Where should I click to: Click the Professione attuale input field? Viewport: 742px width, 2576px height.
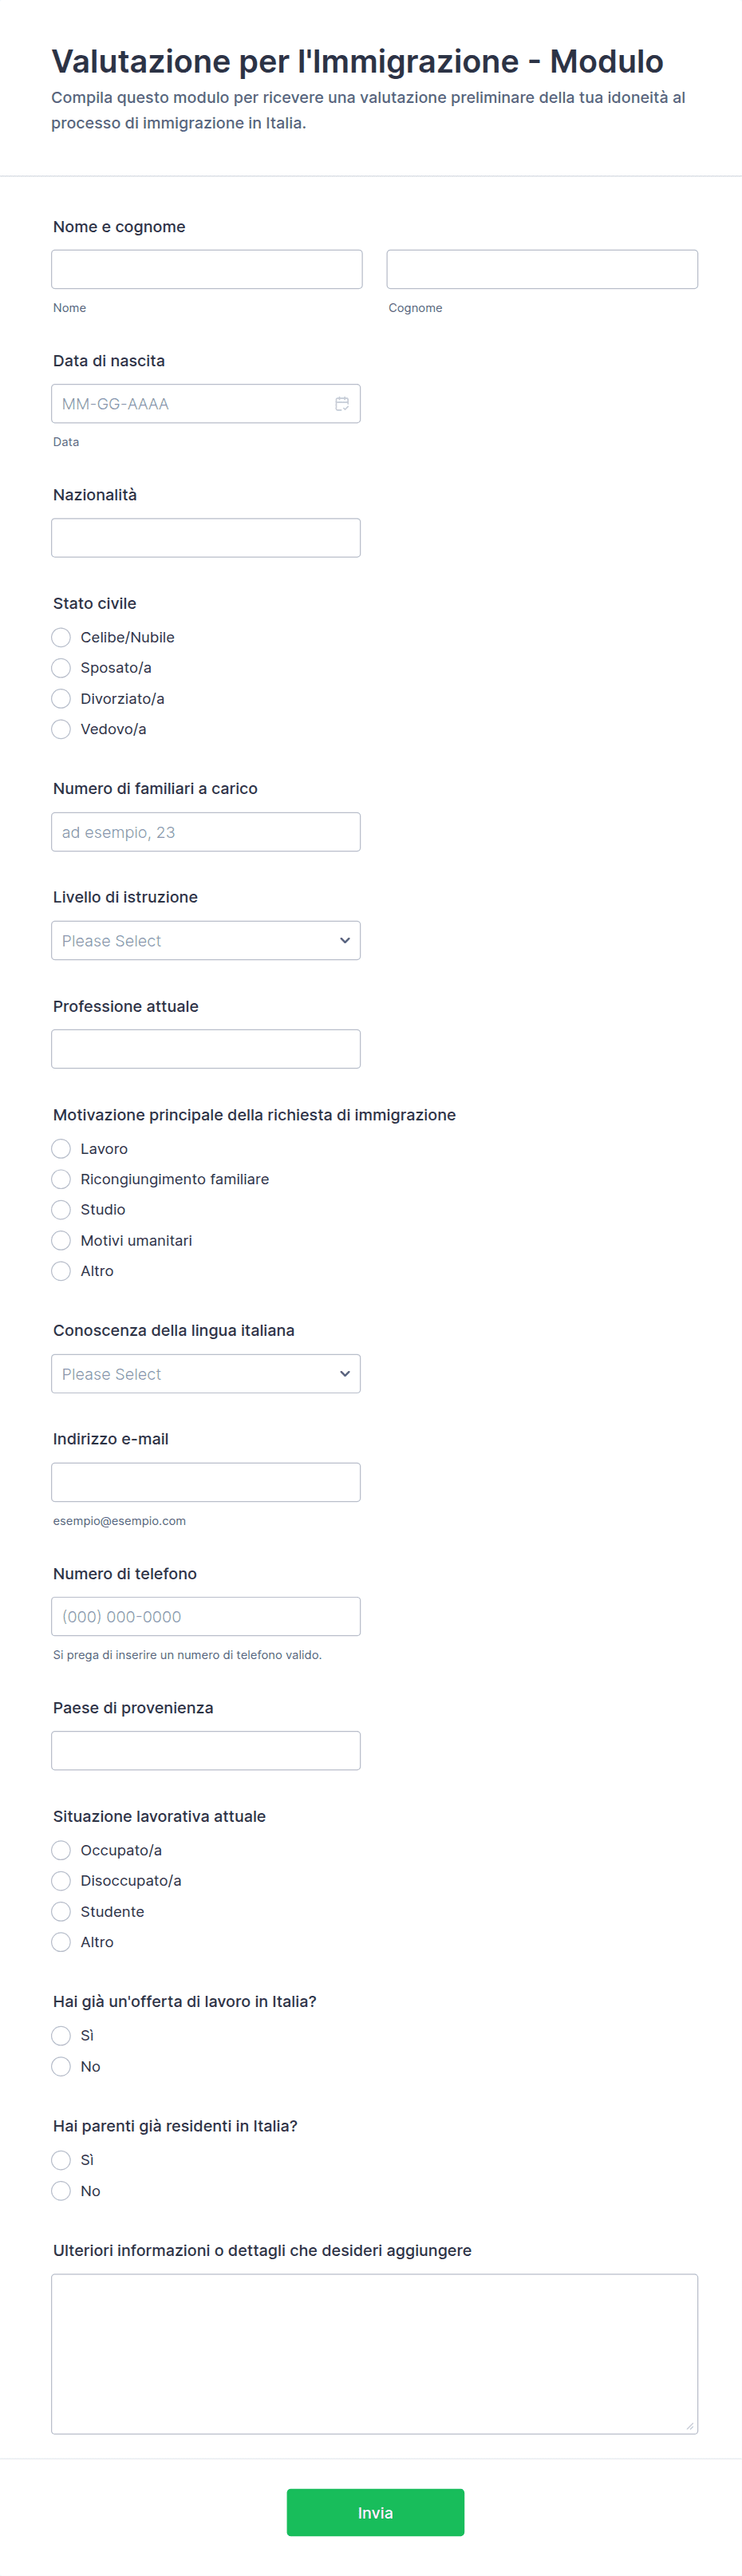click(206, 1049)
